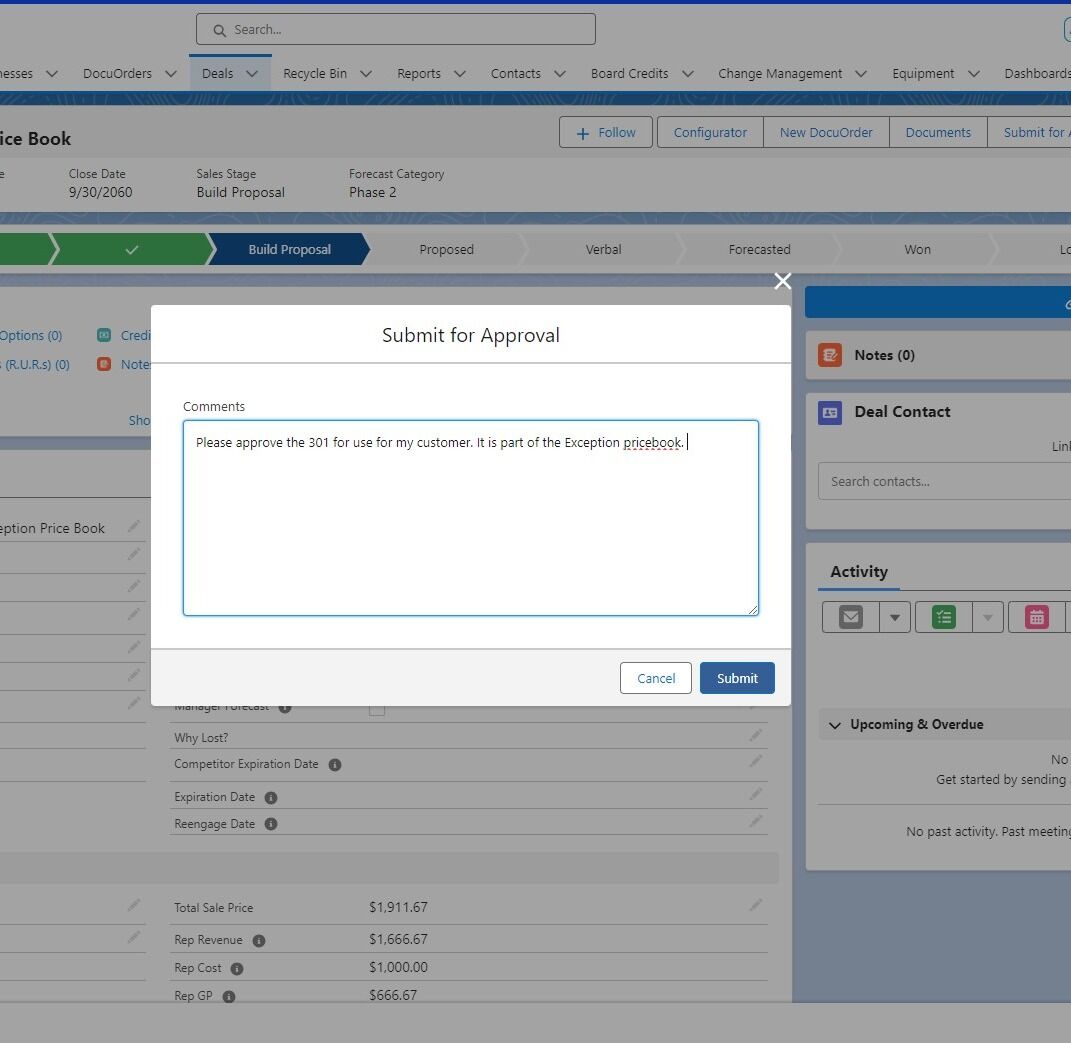The width and height of the screenshot is (1071, 1043).
Task: Edit the Expiration Date pencil icon
Action: pyautogui.click(x=755, y=794)
